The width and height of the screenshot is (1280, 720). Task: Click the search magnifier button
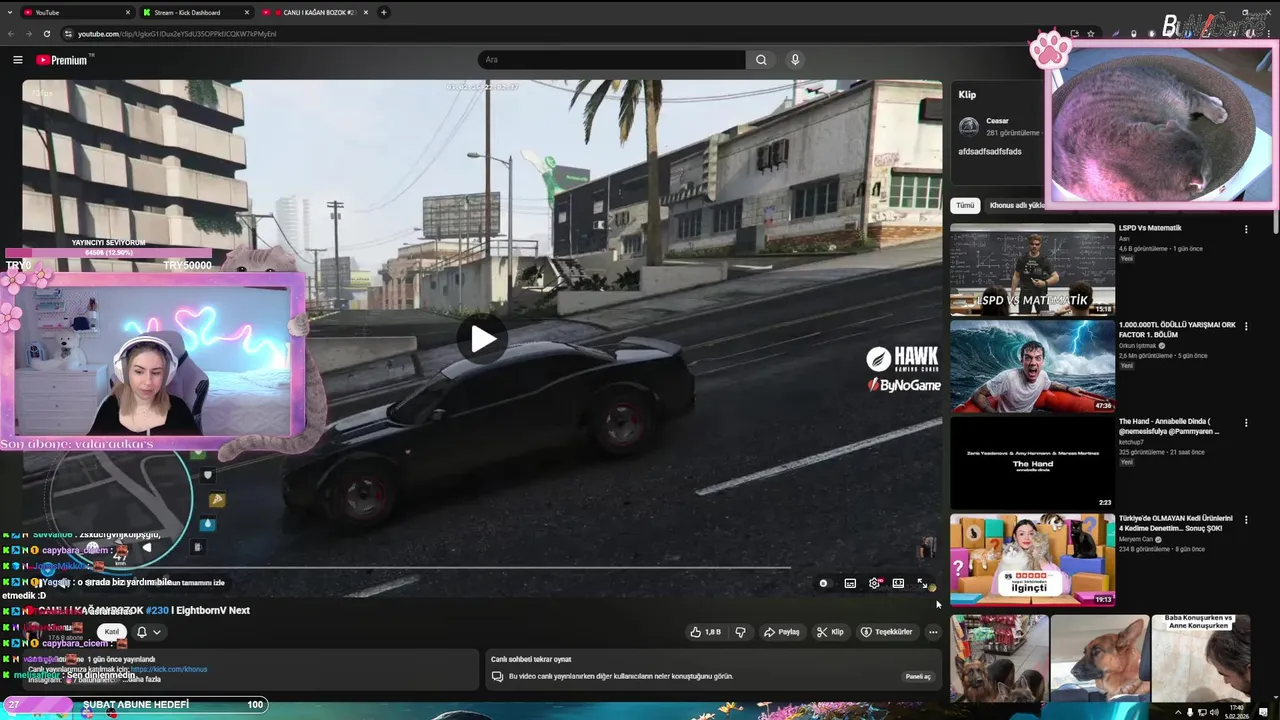click(761, 60)
